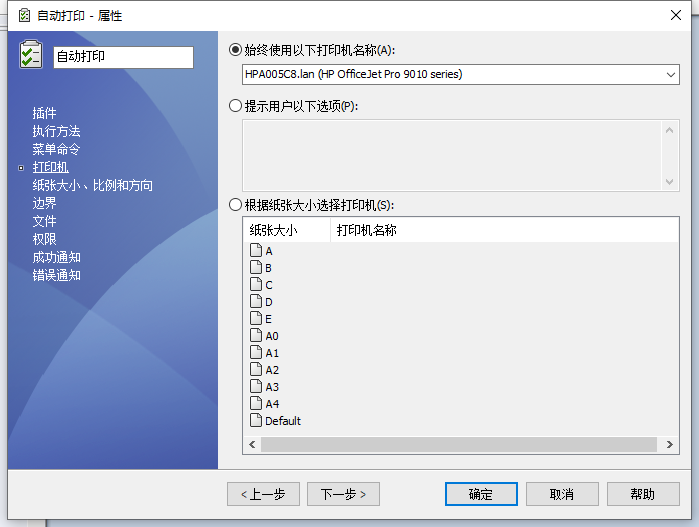Viewport: 699px width, 527px height.
Task: Select paper size D page icon
Action: 256,301
